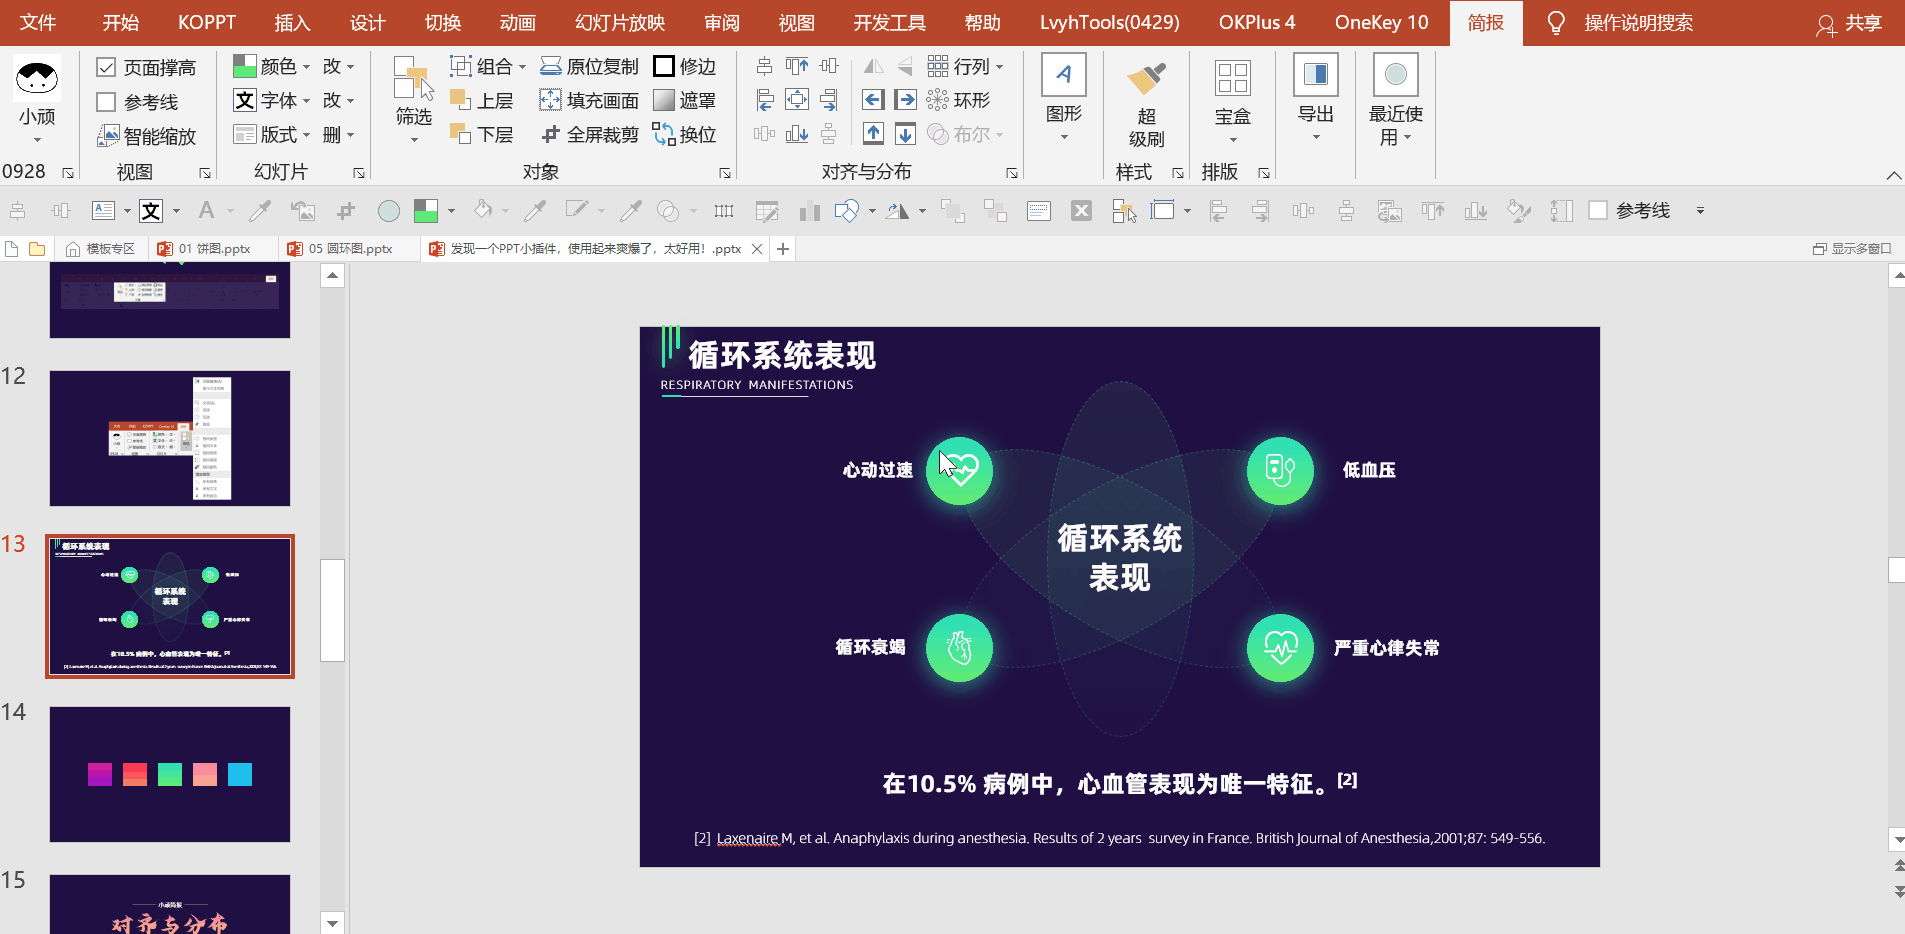Click the 超级刷 style brush icon
1905x934 pixels.
tap(1146, 80)
